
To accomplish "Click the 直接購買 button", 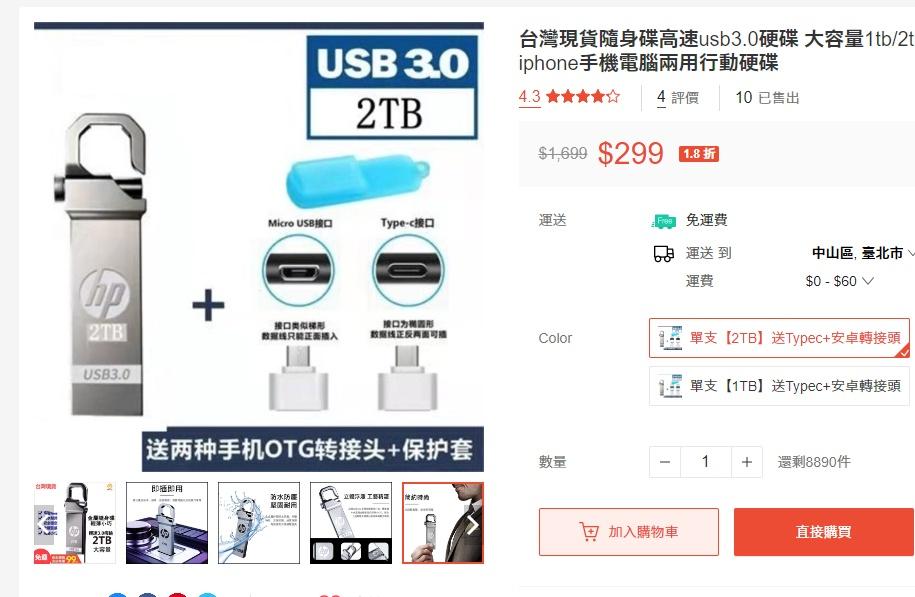I will 823,532.
